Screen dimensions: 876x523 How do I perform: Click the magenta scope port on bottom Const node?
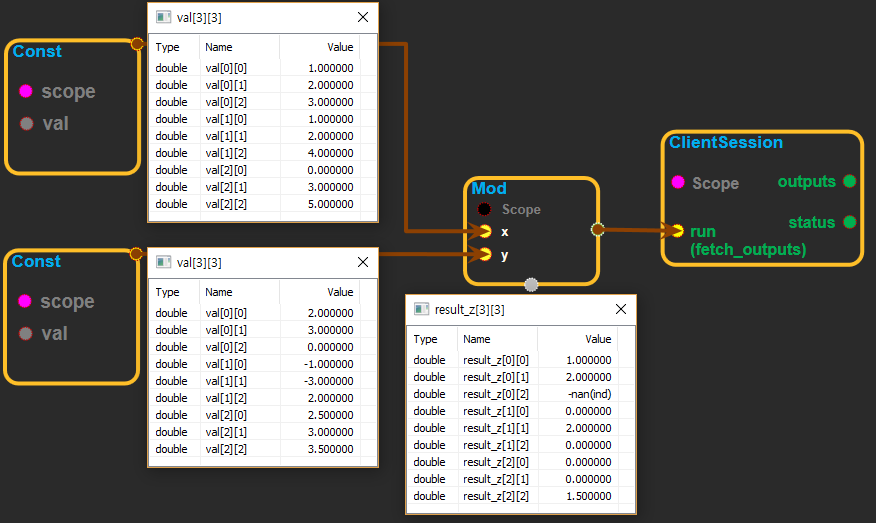(26, 302)
